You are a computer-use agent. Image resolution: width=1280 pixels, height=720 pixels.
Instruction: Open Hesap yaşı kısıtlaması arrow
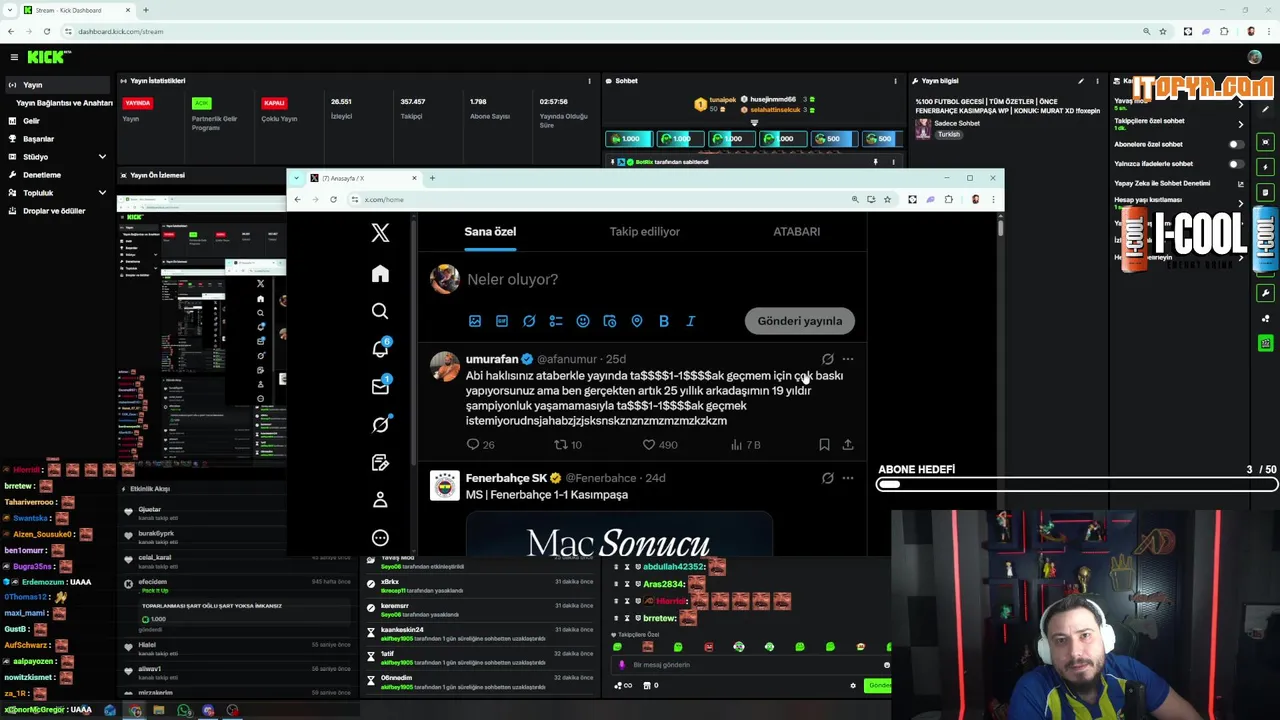[x=1241, y=203]
